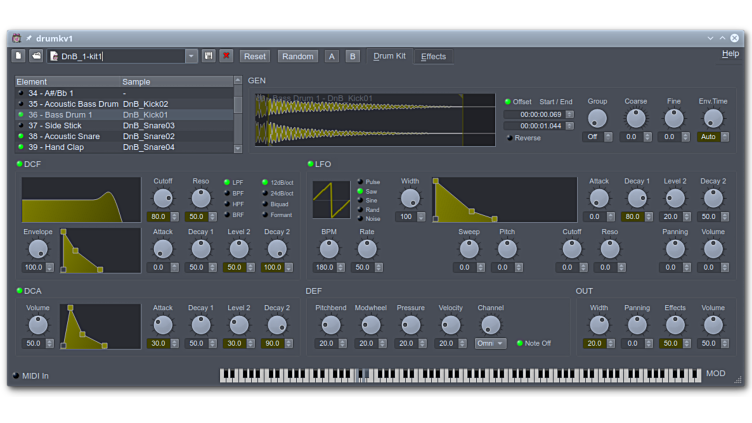
Task: Click the sample waveform display in GEN
Action: tap(374, 121)
